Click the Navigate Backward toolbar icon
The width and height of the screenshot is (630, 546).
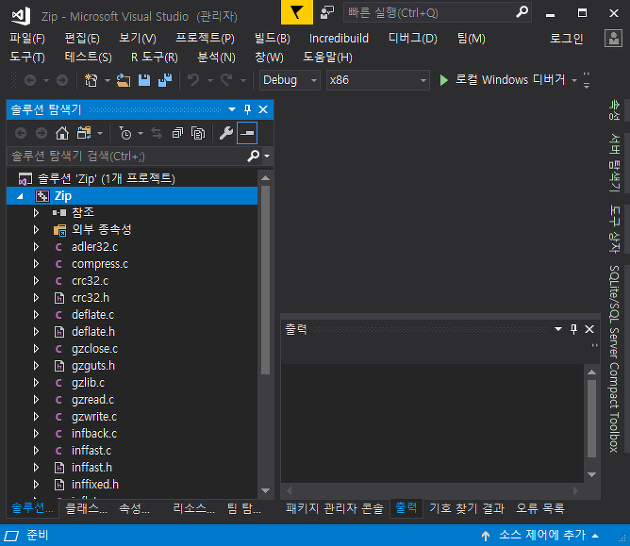pos(30,80)
